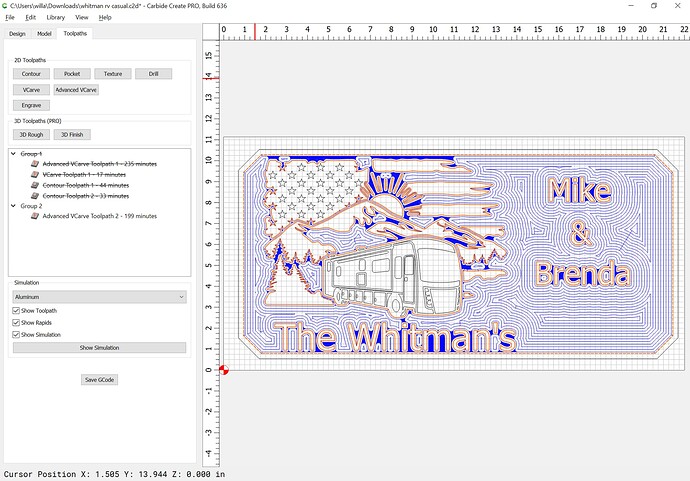The height and width of the screenshot is (481, 690).
Task: Click the VCarve button
Action: pos(31,90)
